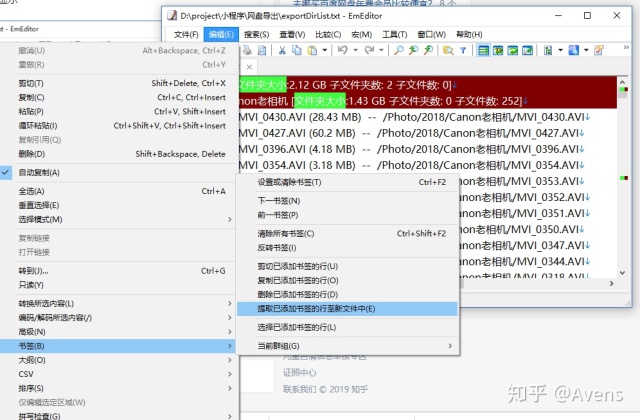Click the CSV mode toolbar icon

[x=548, y=50]
